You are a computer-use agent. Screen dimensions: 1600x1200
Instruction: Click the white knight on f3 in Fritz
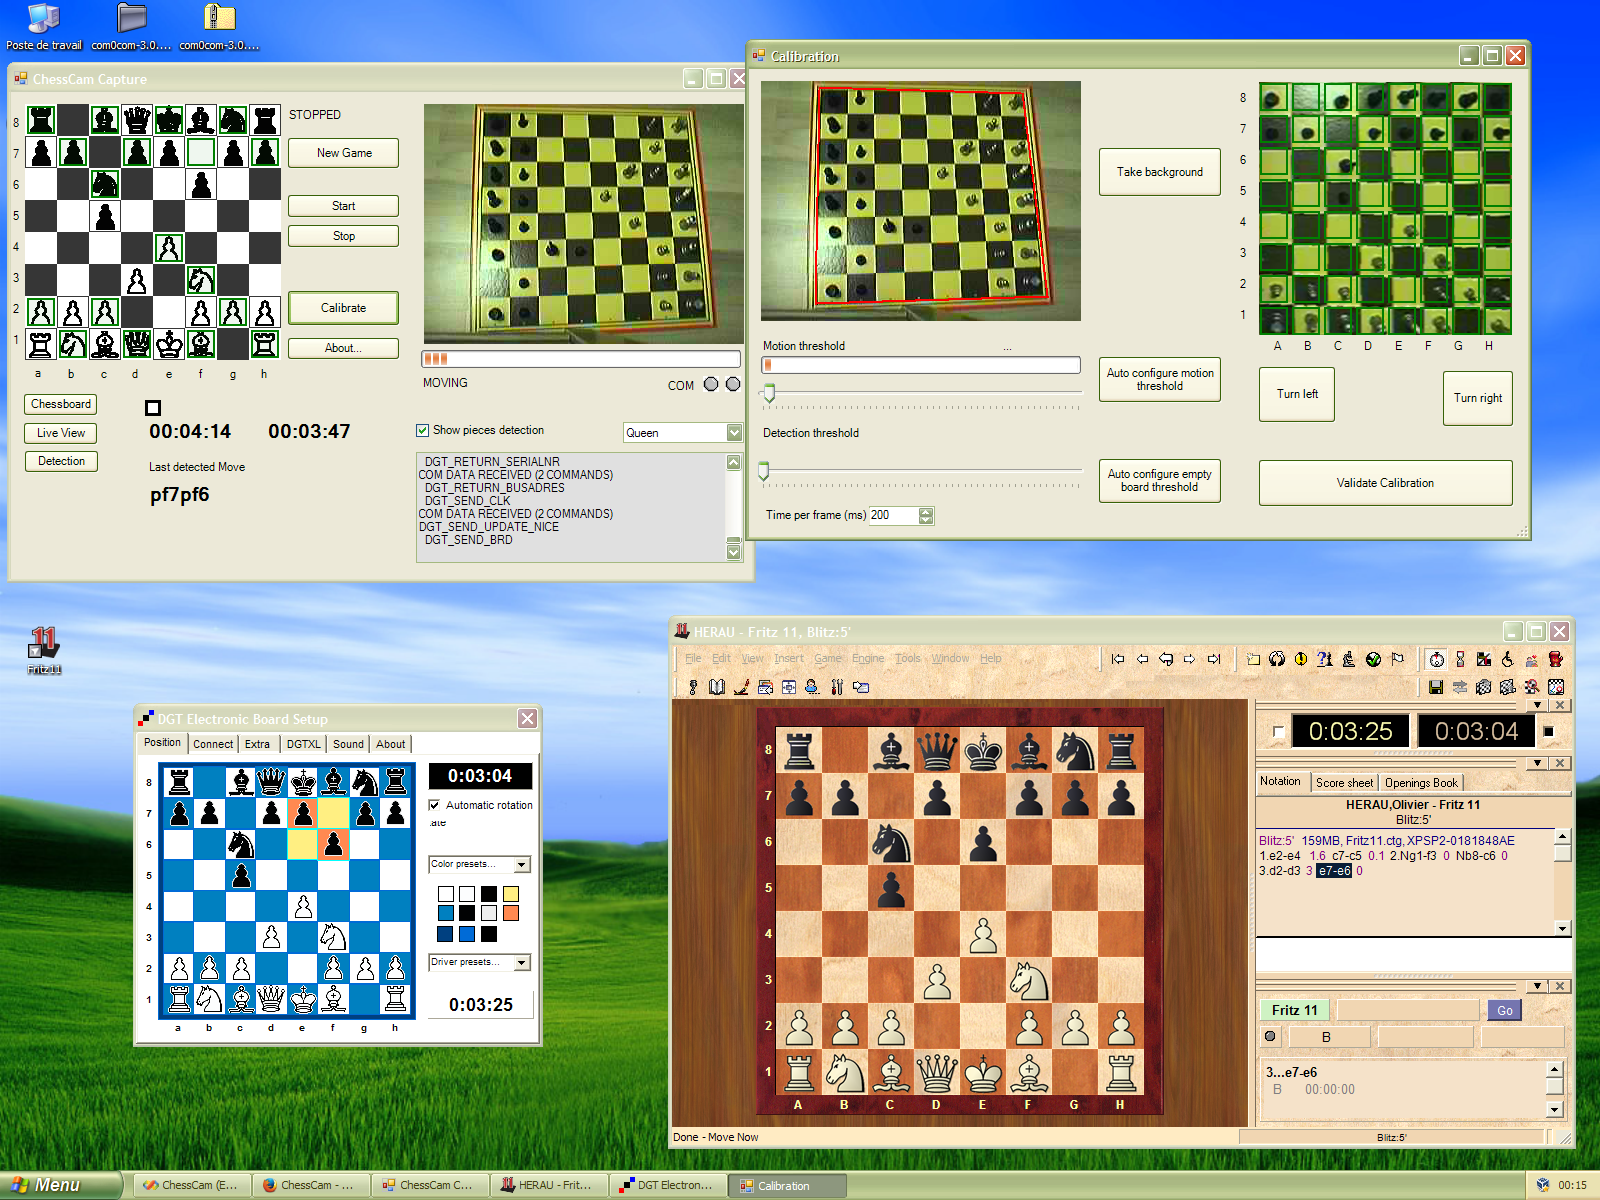tap(1029, 980)
